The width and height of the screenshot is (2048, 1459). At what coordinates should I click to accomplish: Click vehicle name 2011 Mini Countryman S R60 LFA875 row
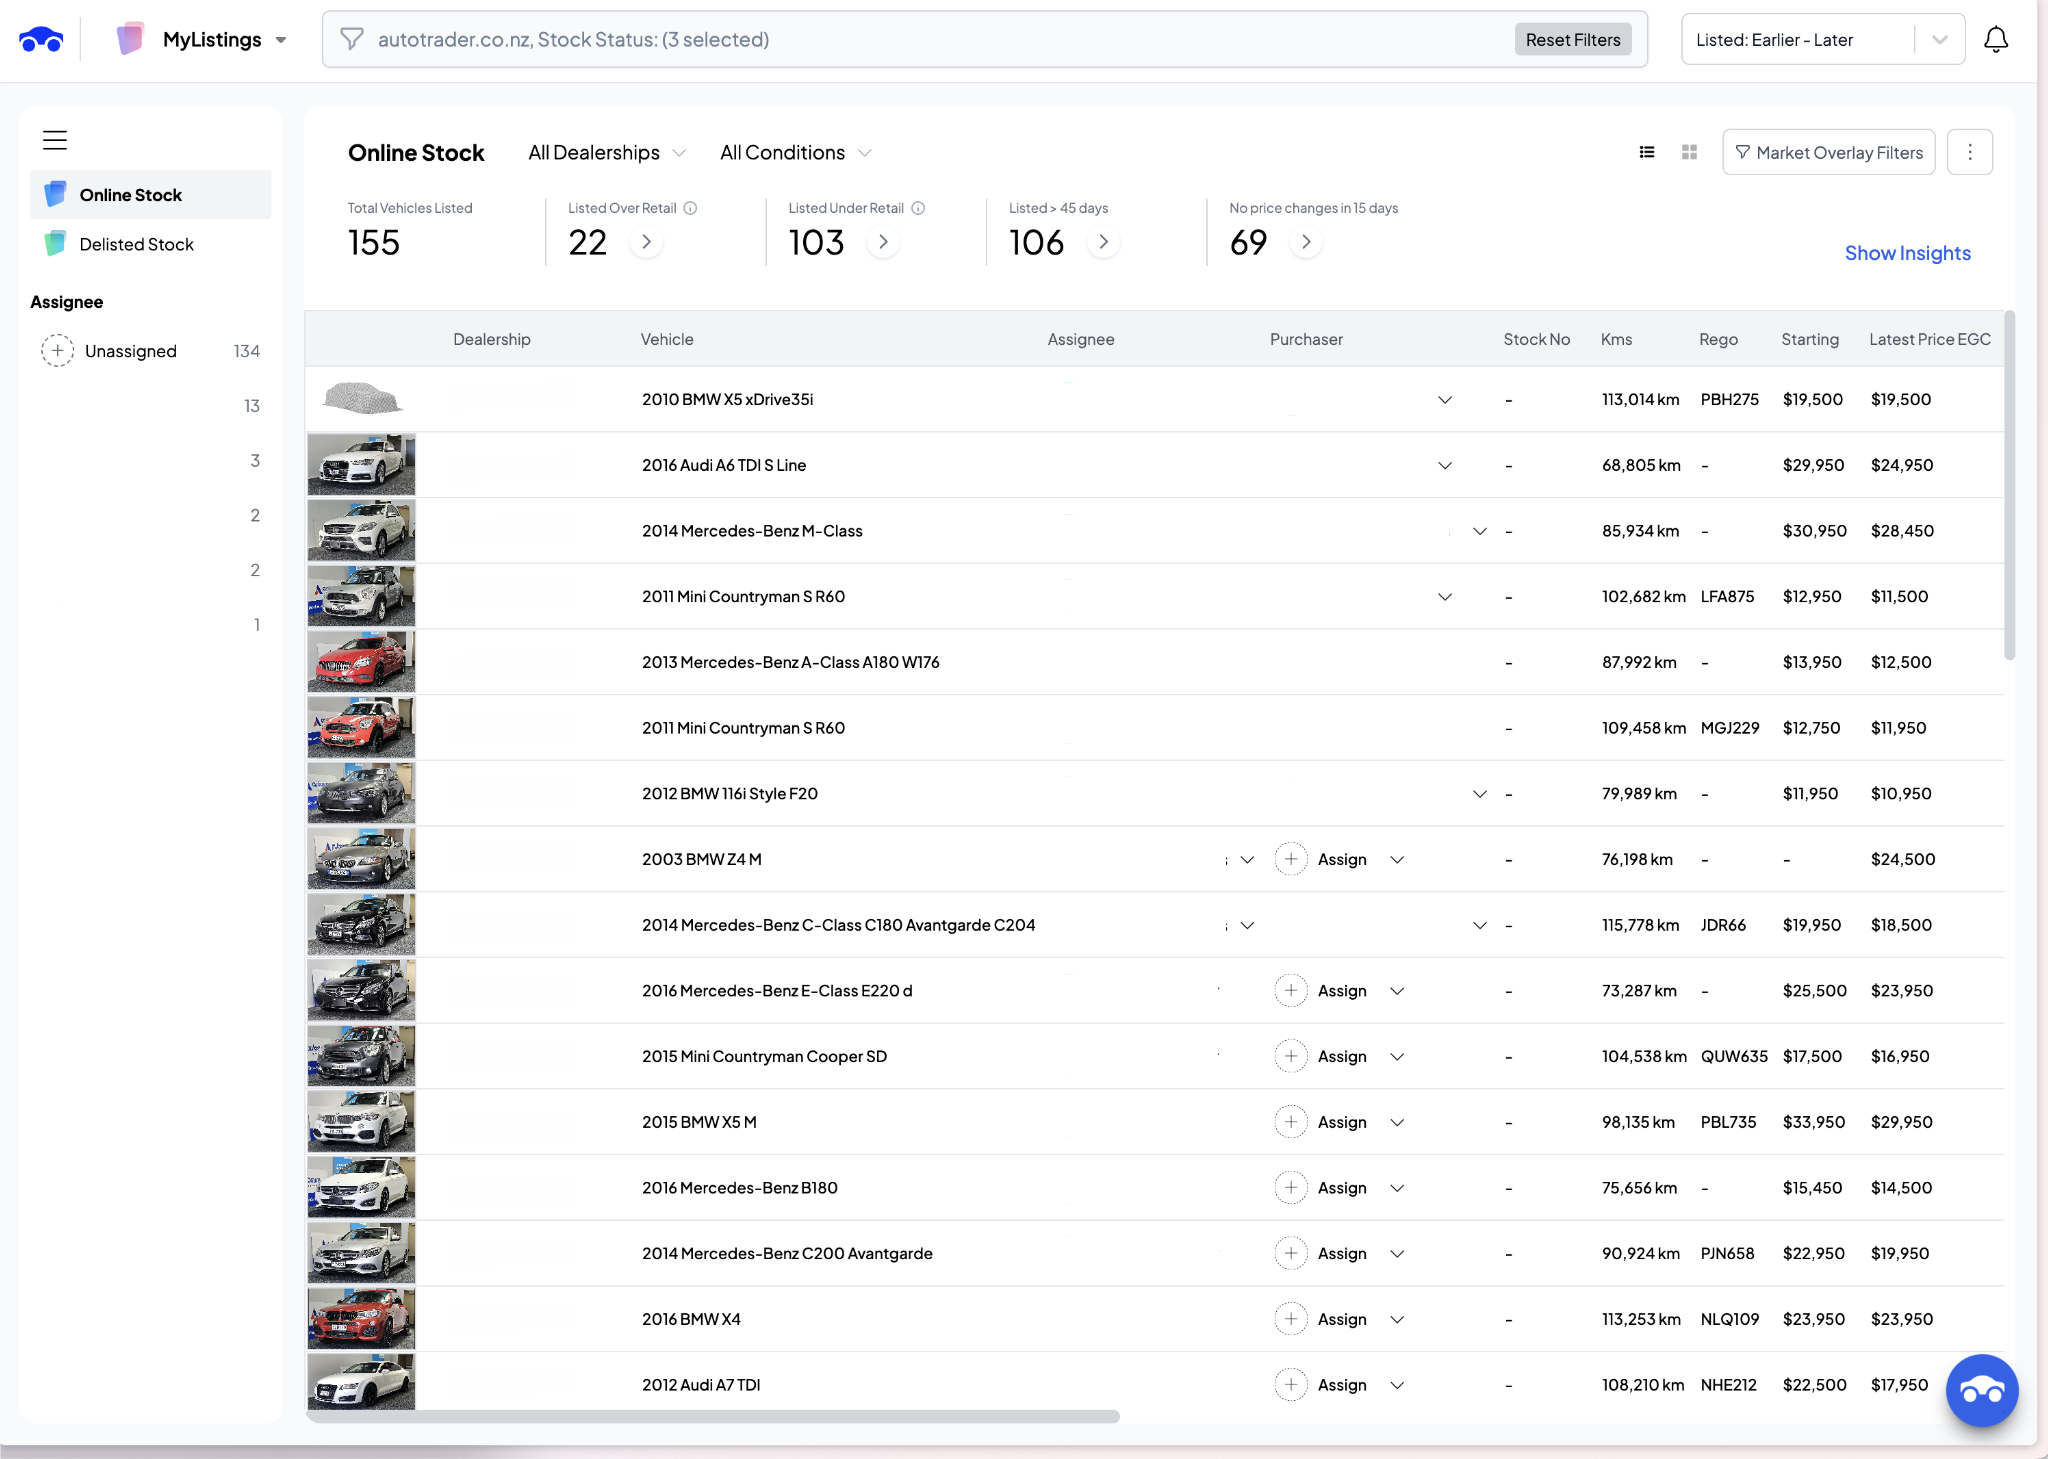pyautogui.click(x=743, y=597)
